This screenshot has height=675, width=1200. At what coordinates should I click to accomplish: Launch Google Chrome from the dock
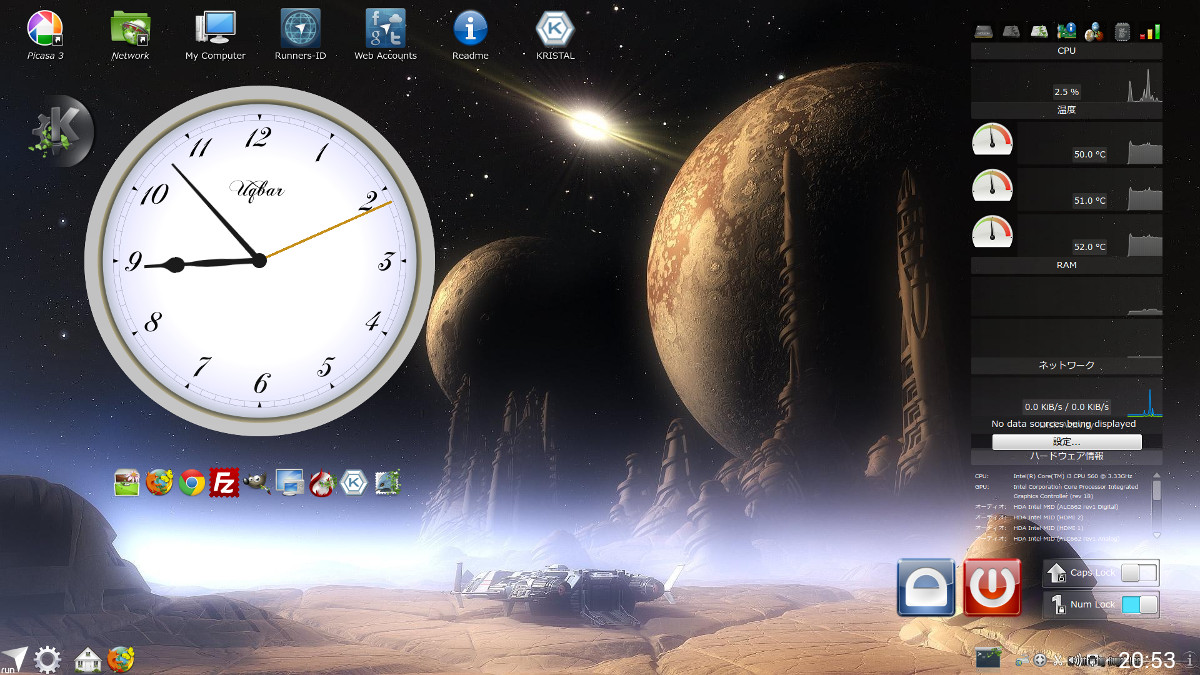pos(193,483)
